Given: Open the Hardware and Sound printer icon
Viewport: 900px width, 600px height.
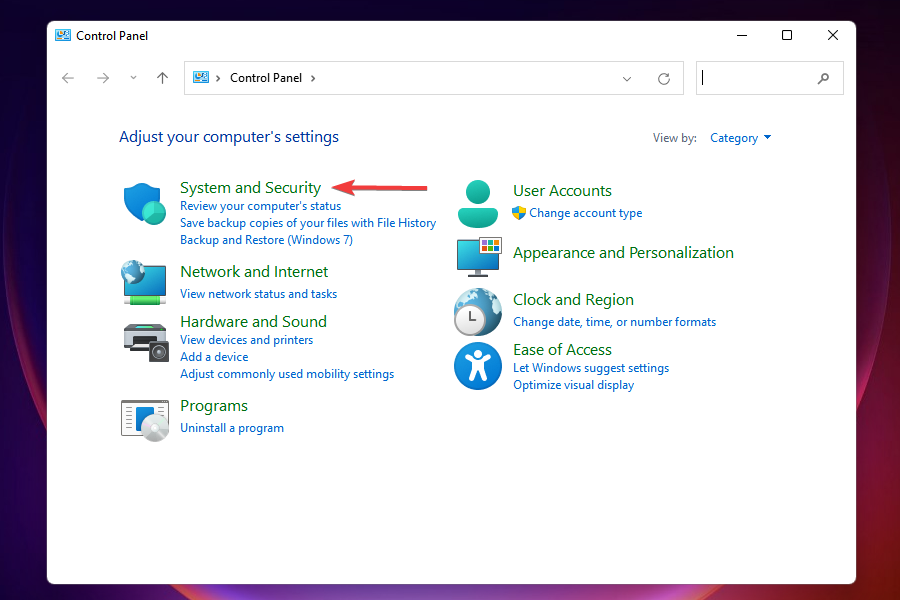Looking at the screenshot, I should [145, 342].
